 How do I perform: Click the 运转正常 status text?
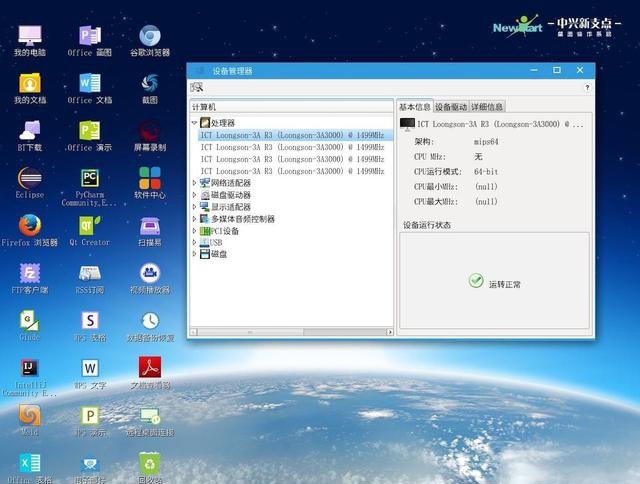coord(504,284)
